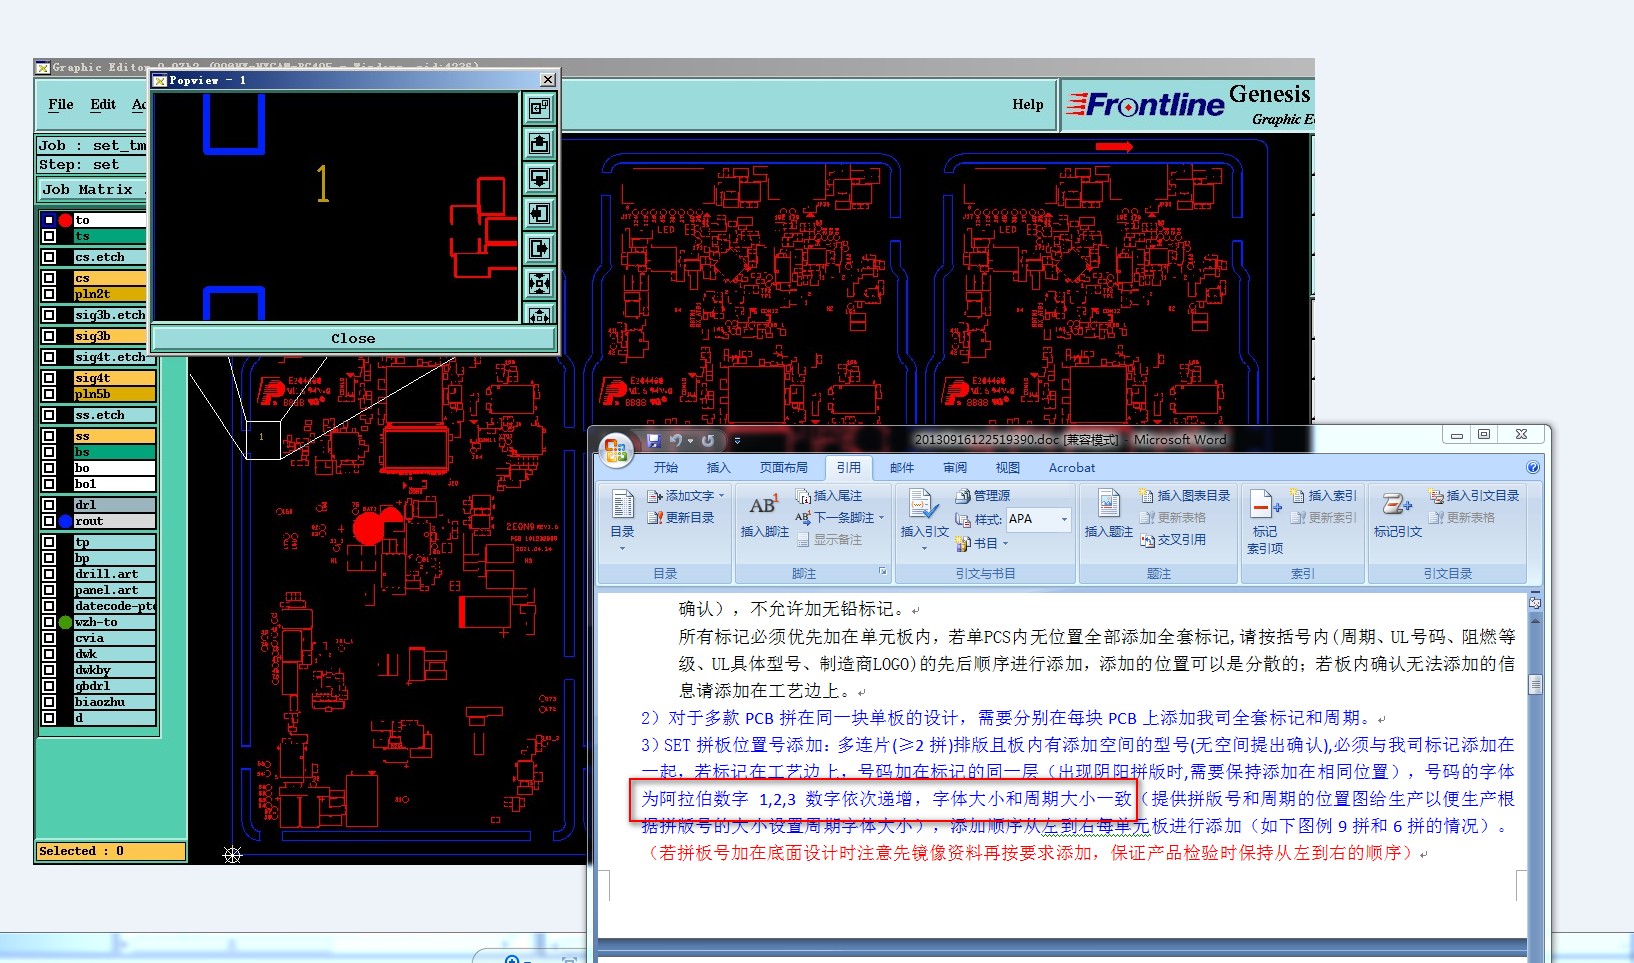Click Popview pan down arrow icon

539,178
